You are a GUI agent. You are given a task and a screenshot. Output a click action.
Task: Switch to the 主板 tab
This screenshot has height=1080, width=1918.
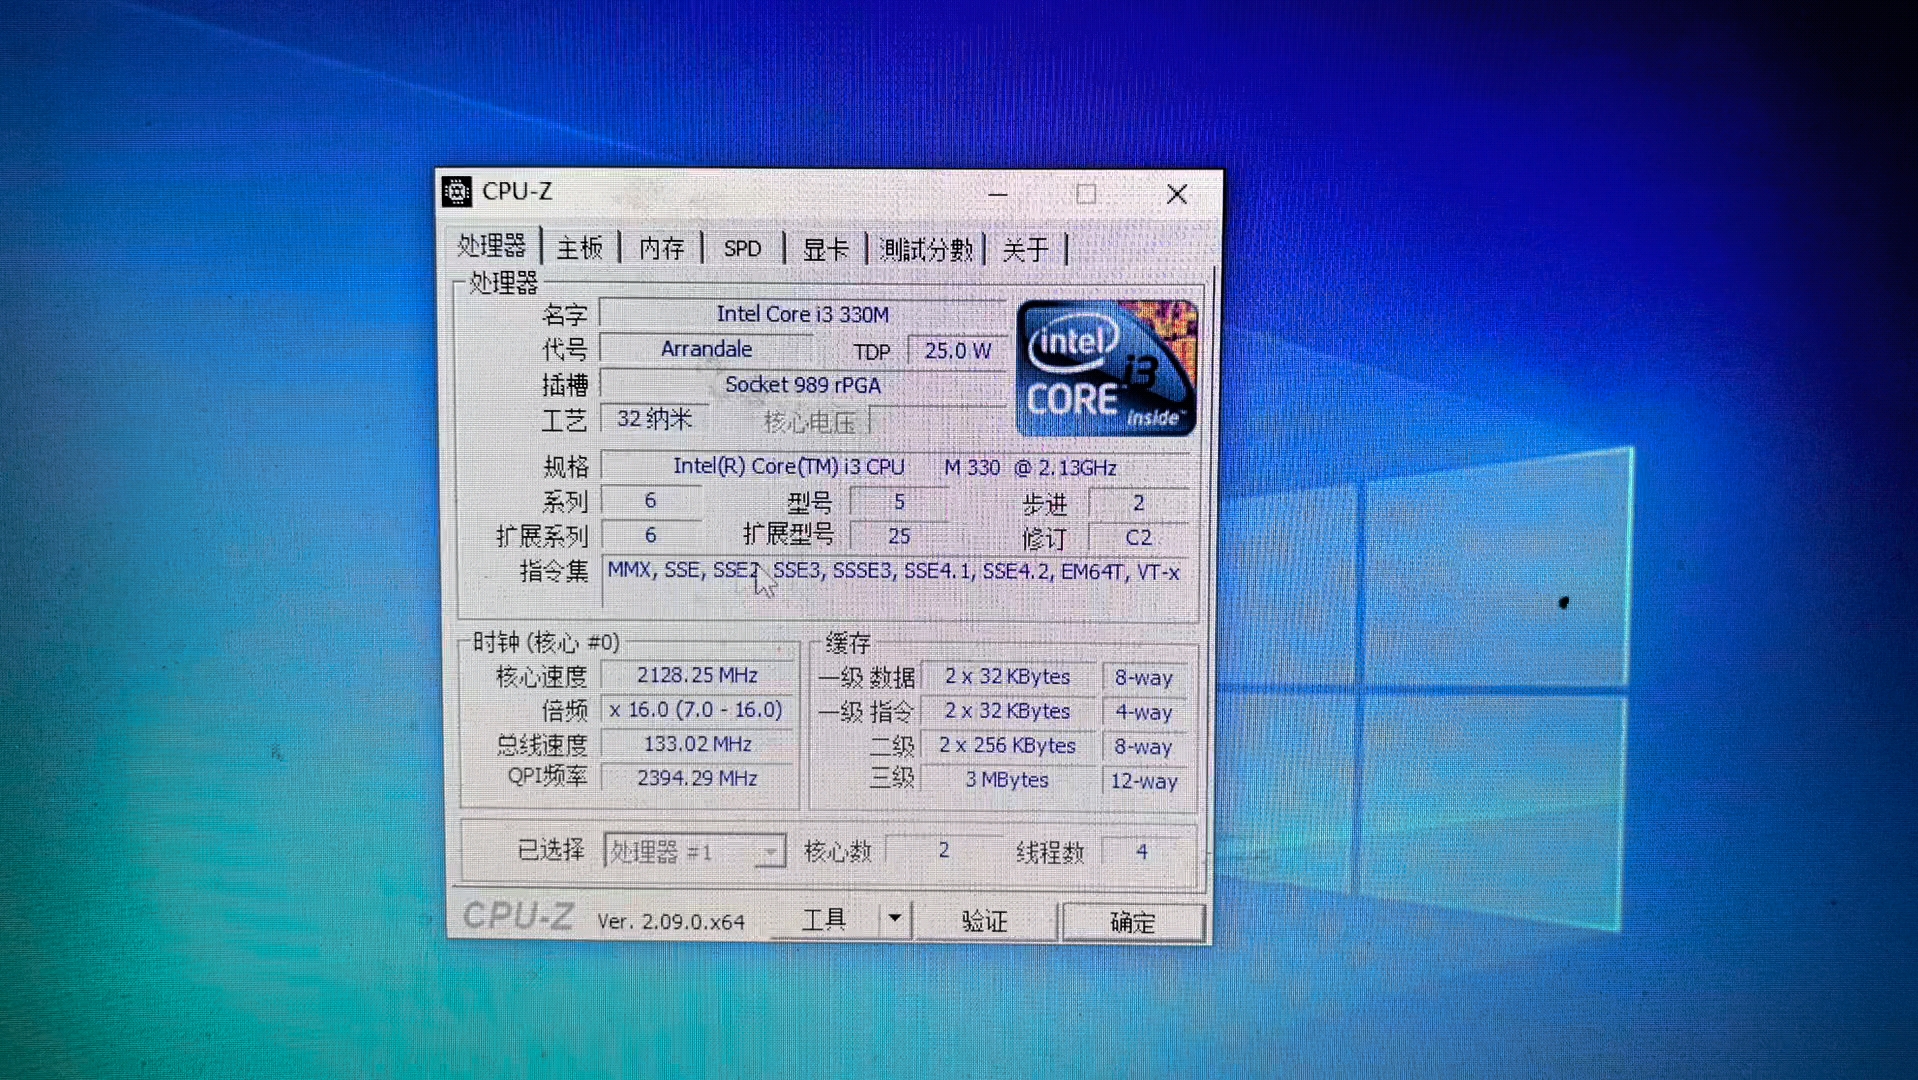click(x=580, y=248)
